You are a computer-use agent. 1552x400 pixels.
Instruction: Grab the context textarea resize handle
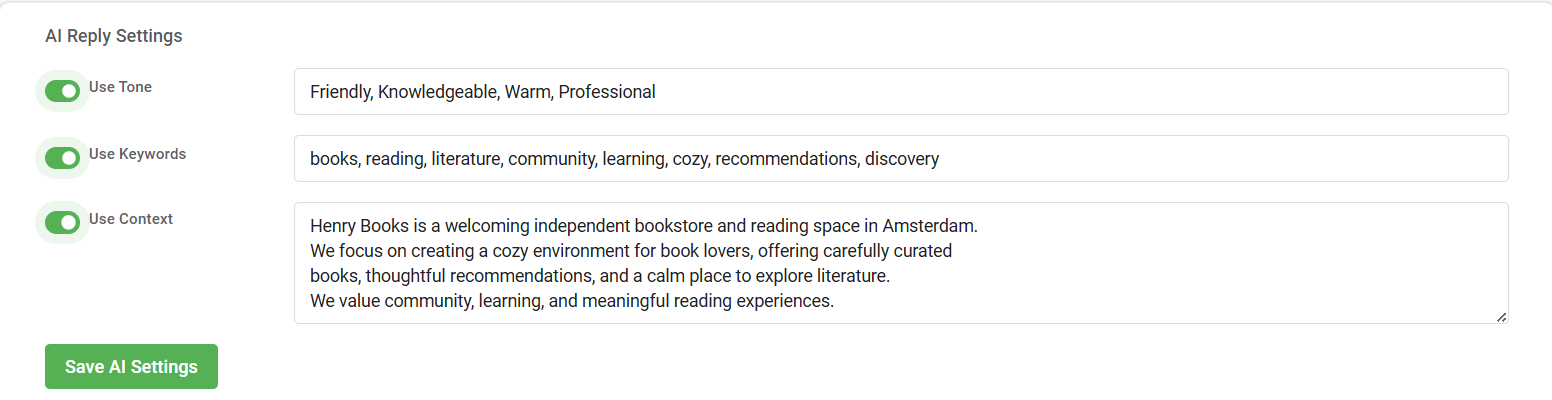tap(1501, 317)
